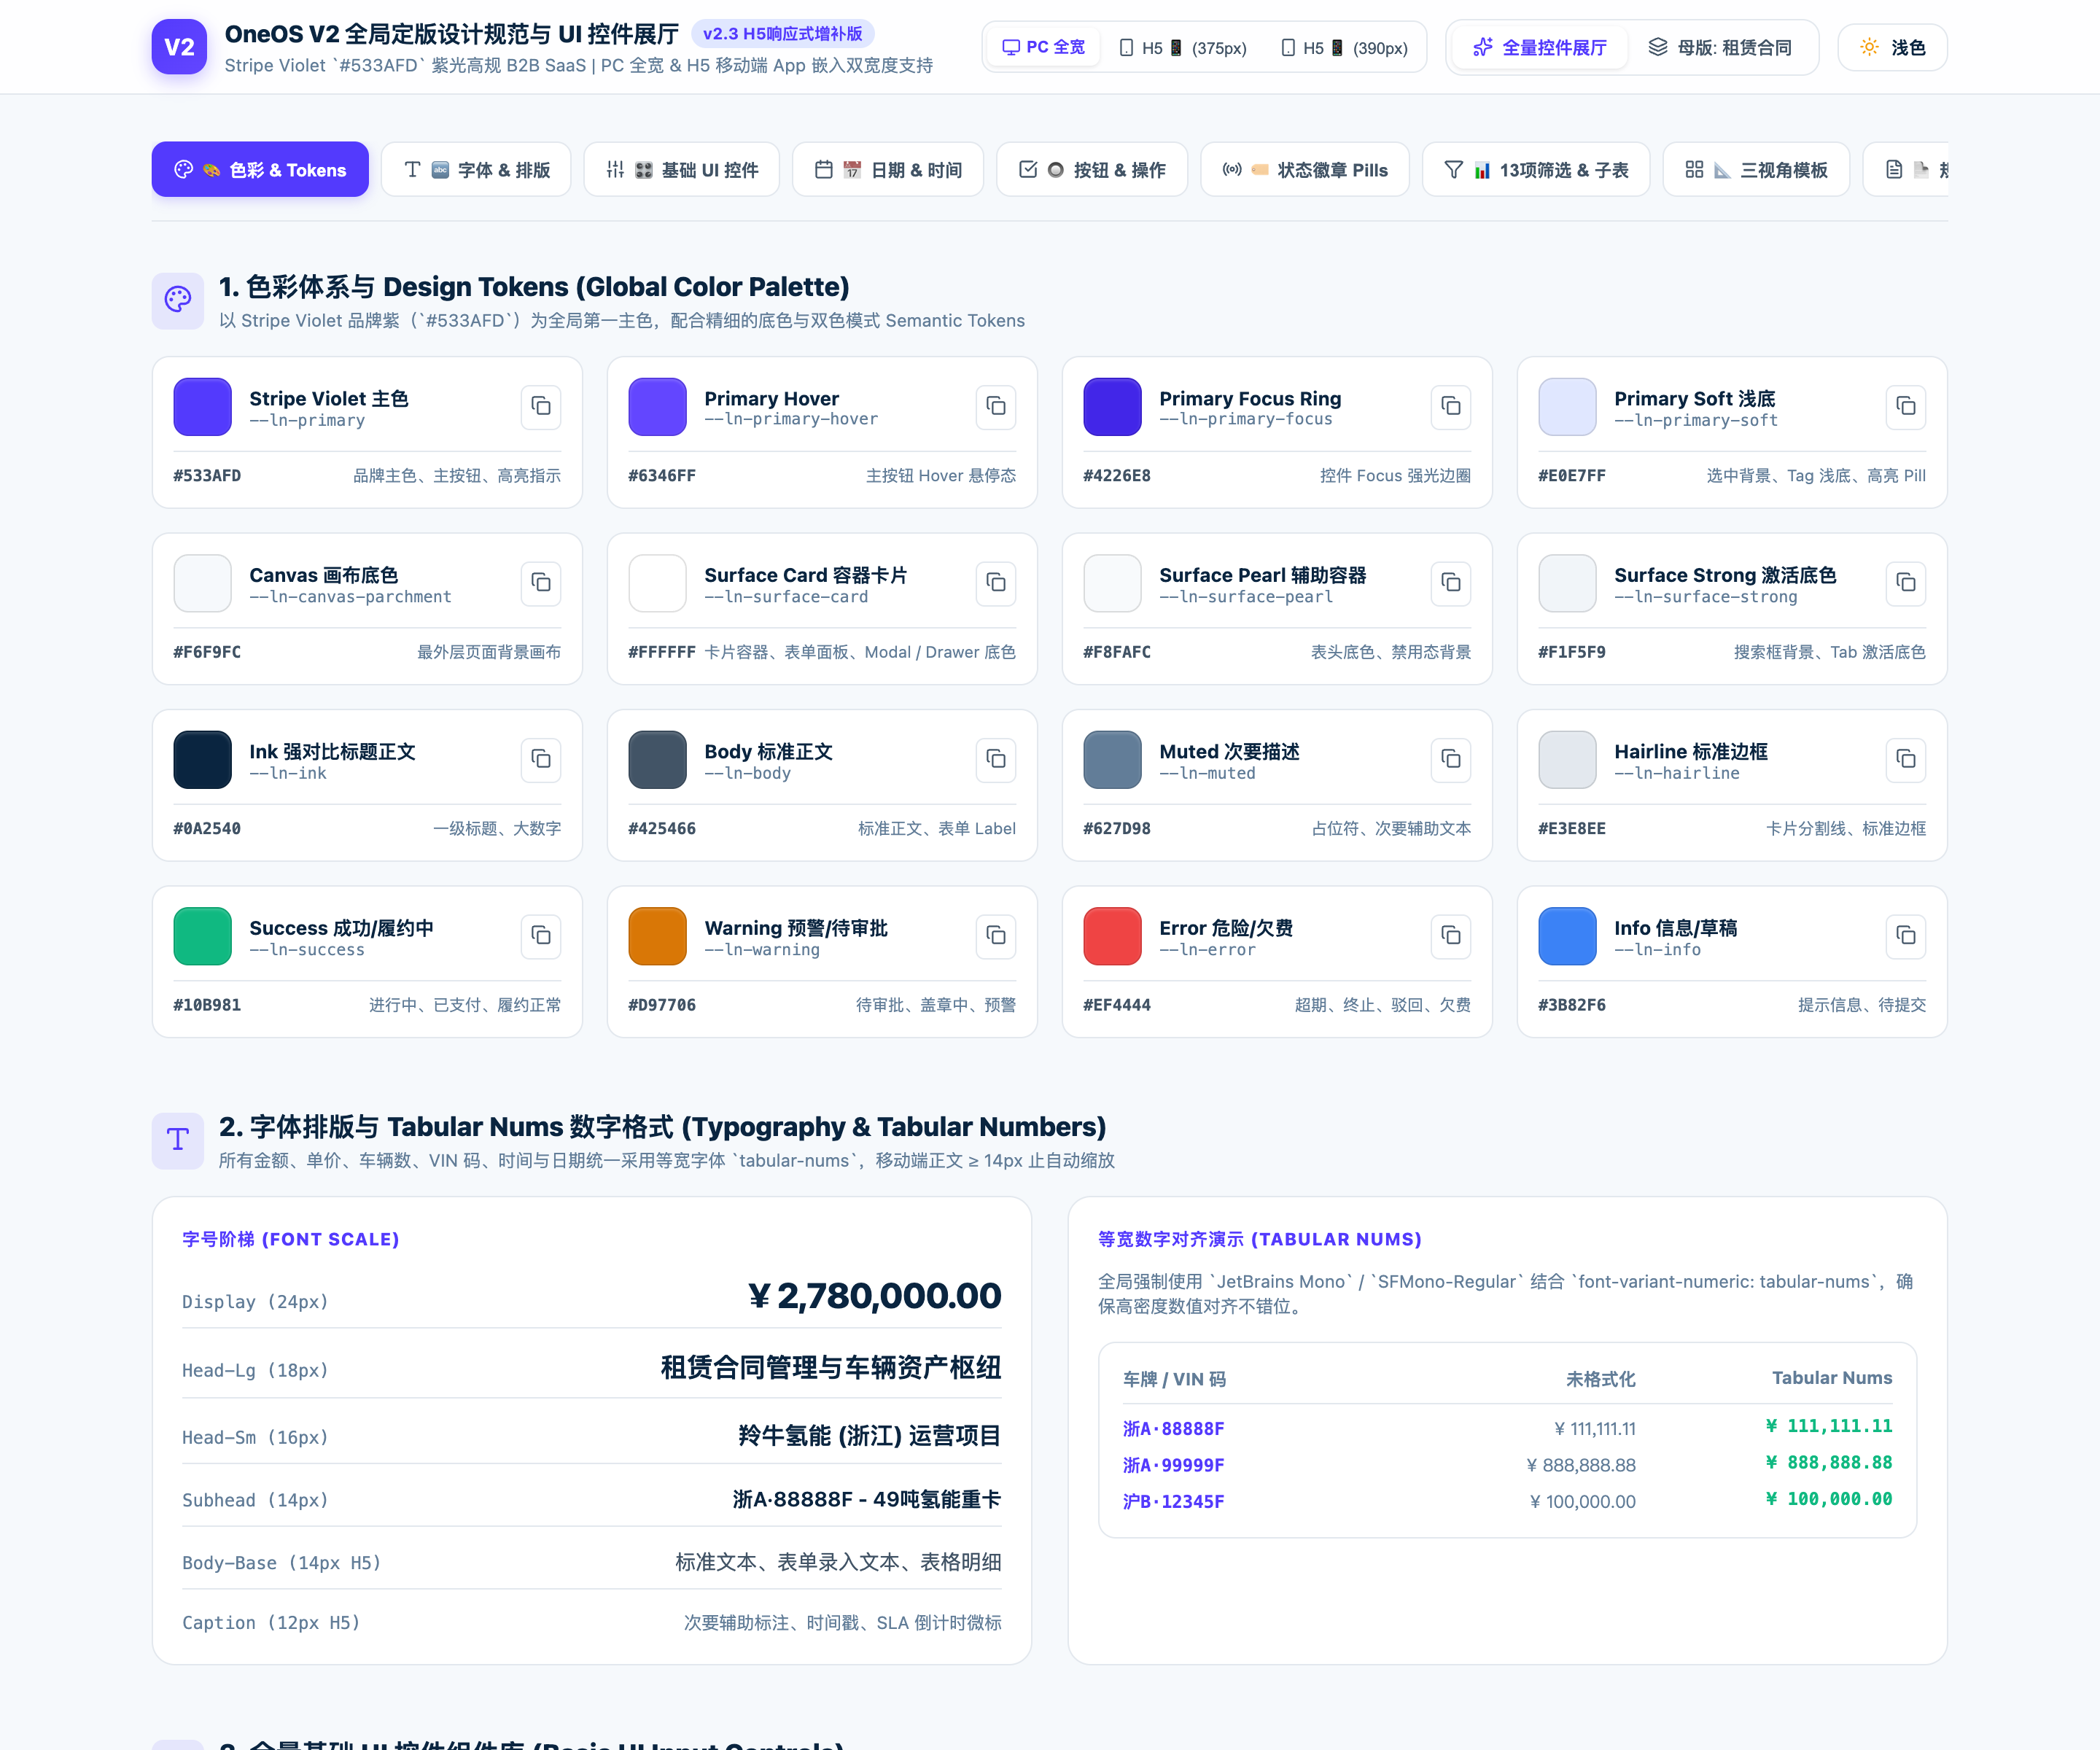The height and width of the screenshot is (1750, 2100).
Task: Click license plate 浙A·88888F
Action: (x=1173, y=1429)
